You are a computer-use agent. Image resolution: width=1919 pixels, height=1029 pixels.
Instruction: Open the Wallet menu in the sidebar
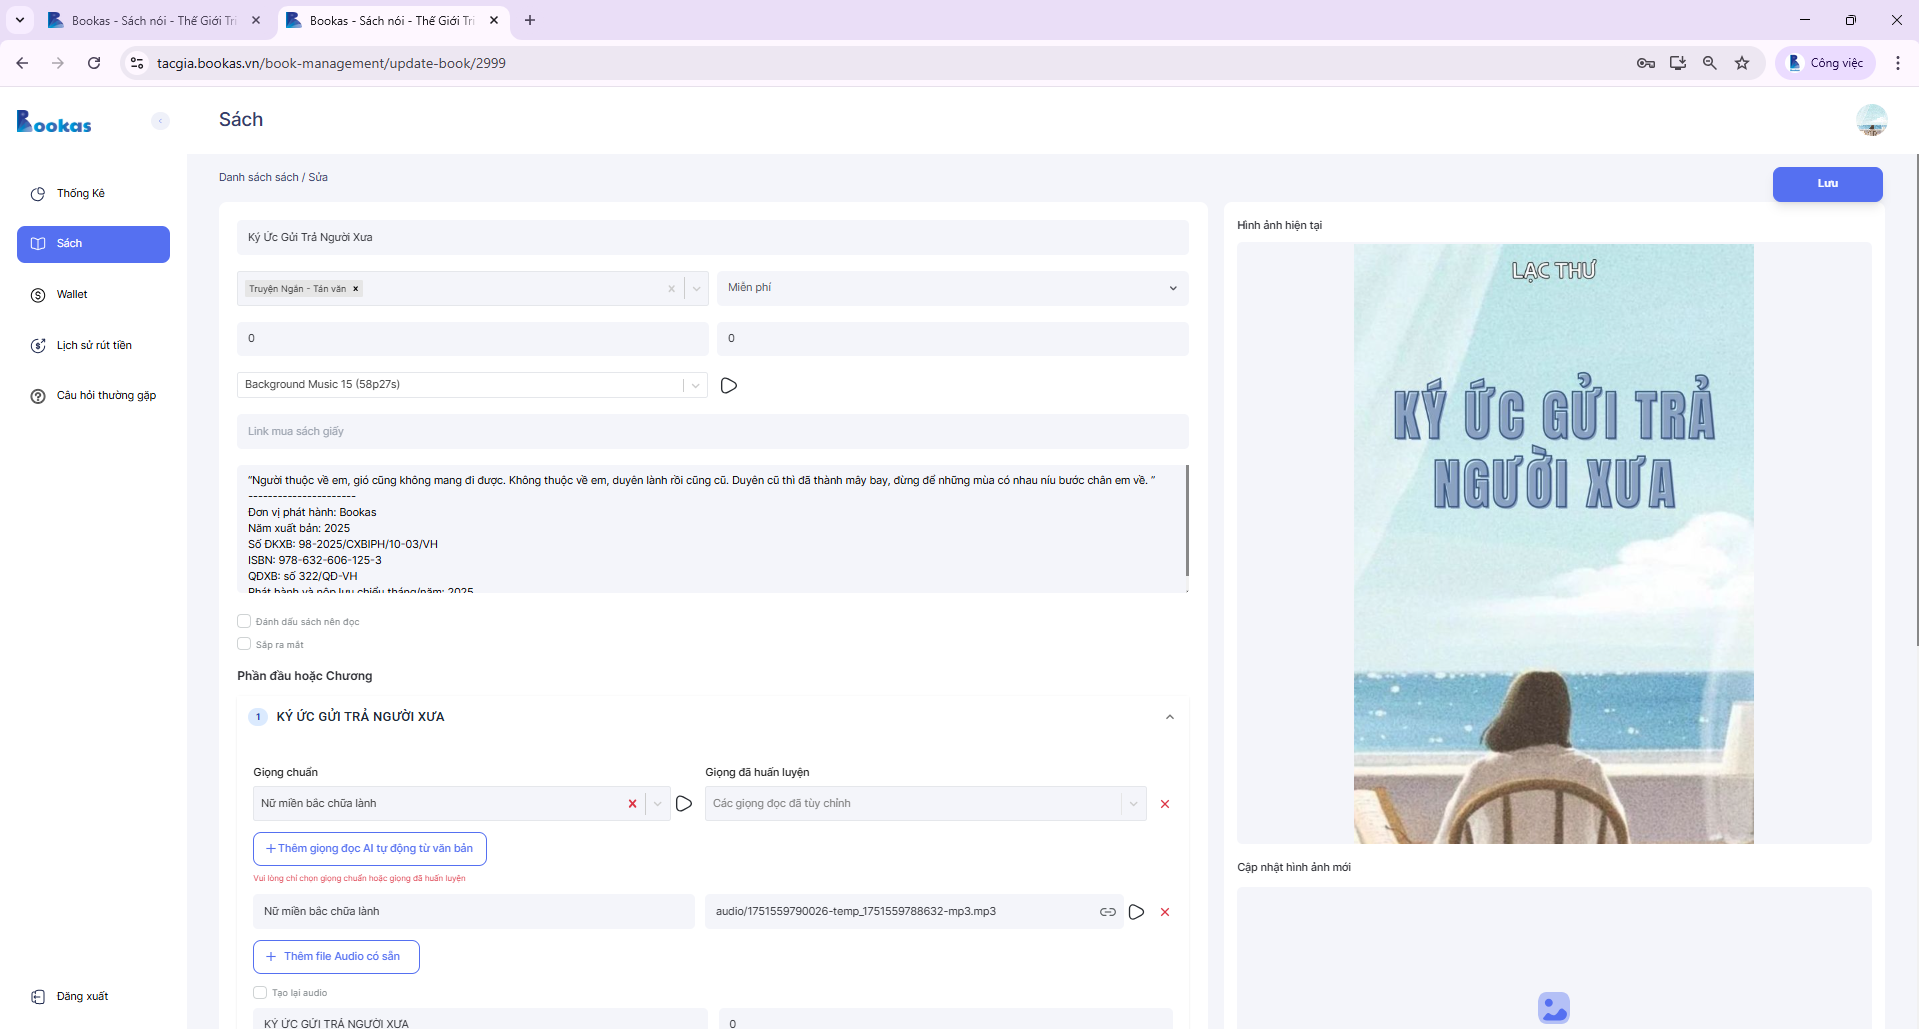click(72, 295)
